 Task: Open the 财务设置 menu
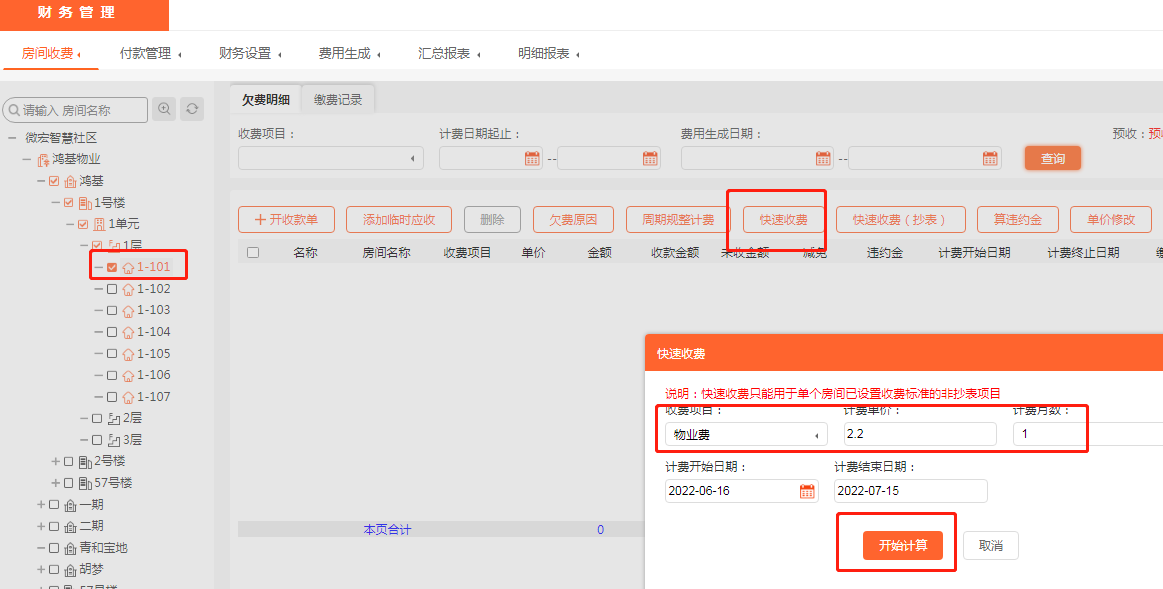(246, 54)
